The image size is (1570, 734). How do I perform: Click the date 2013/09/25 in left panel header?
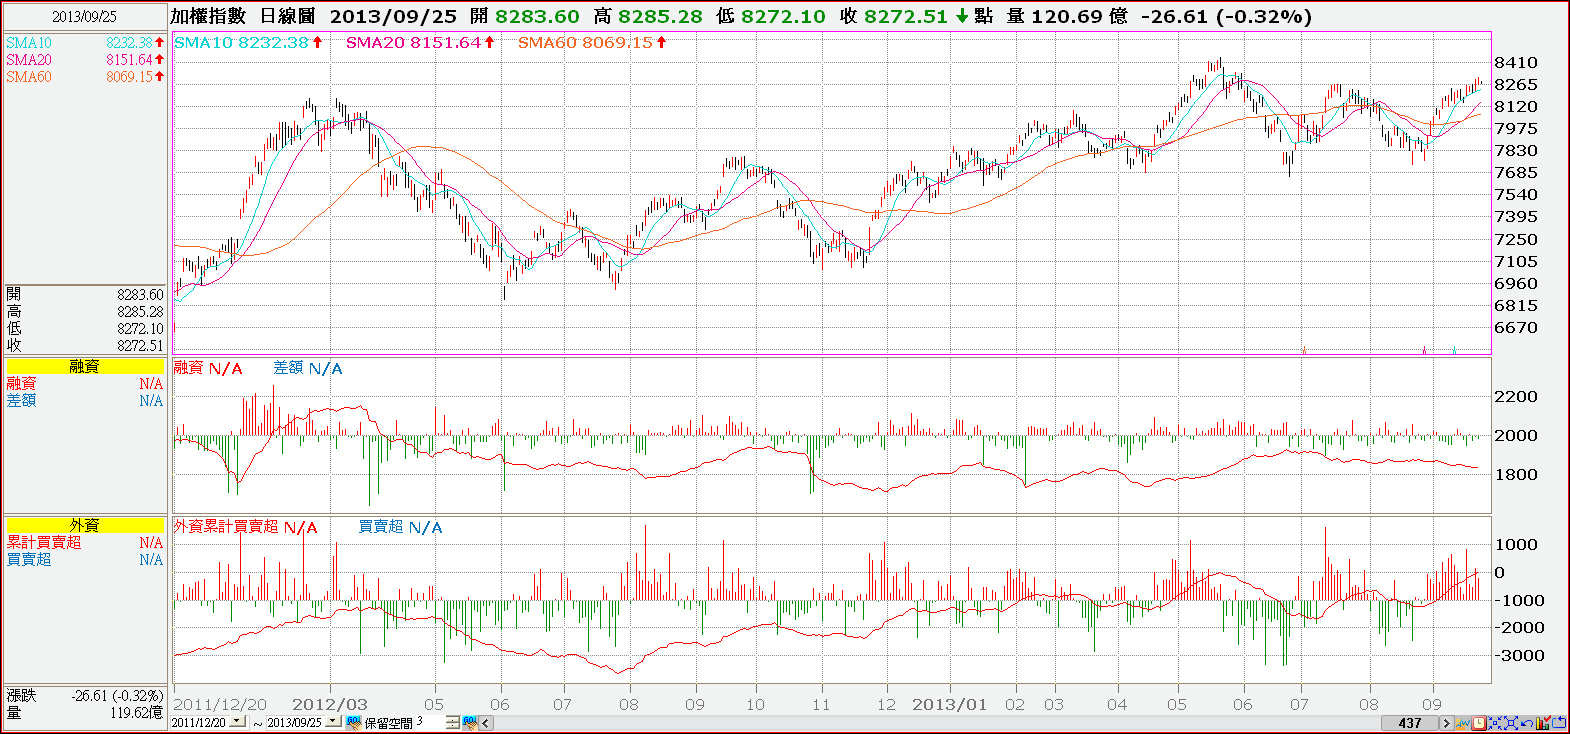[84, 17]
